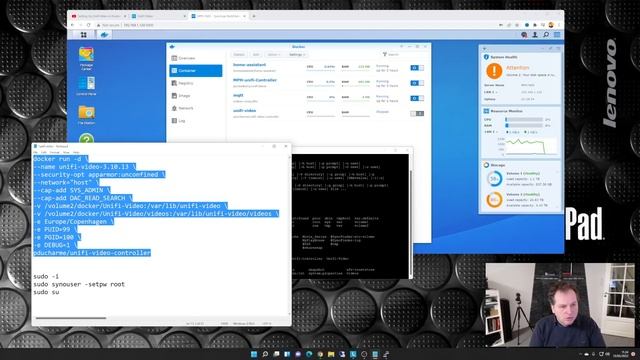Open File Station desktop icon
This screenshot has width=640, height=360.
(87, 115)
